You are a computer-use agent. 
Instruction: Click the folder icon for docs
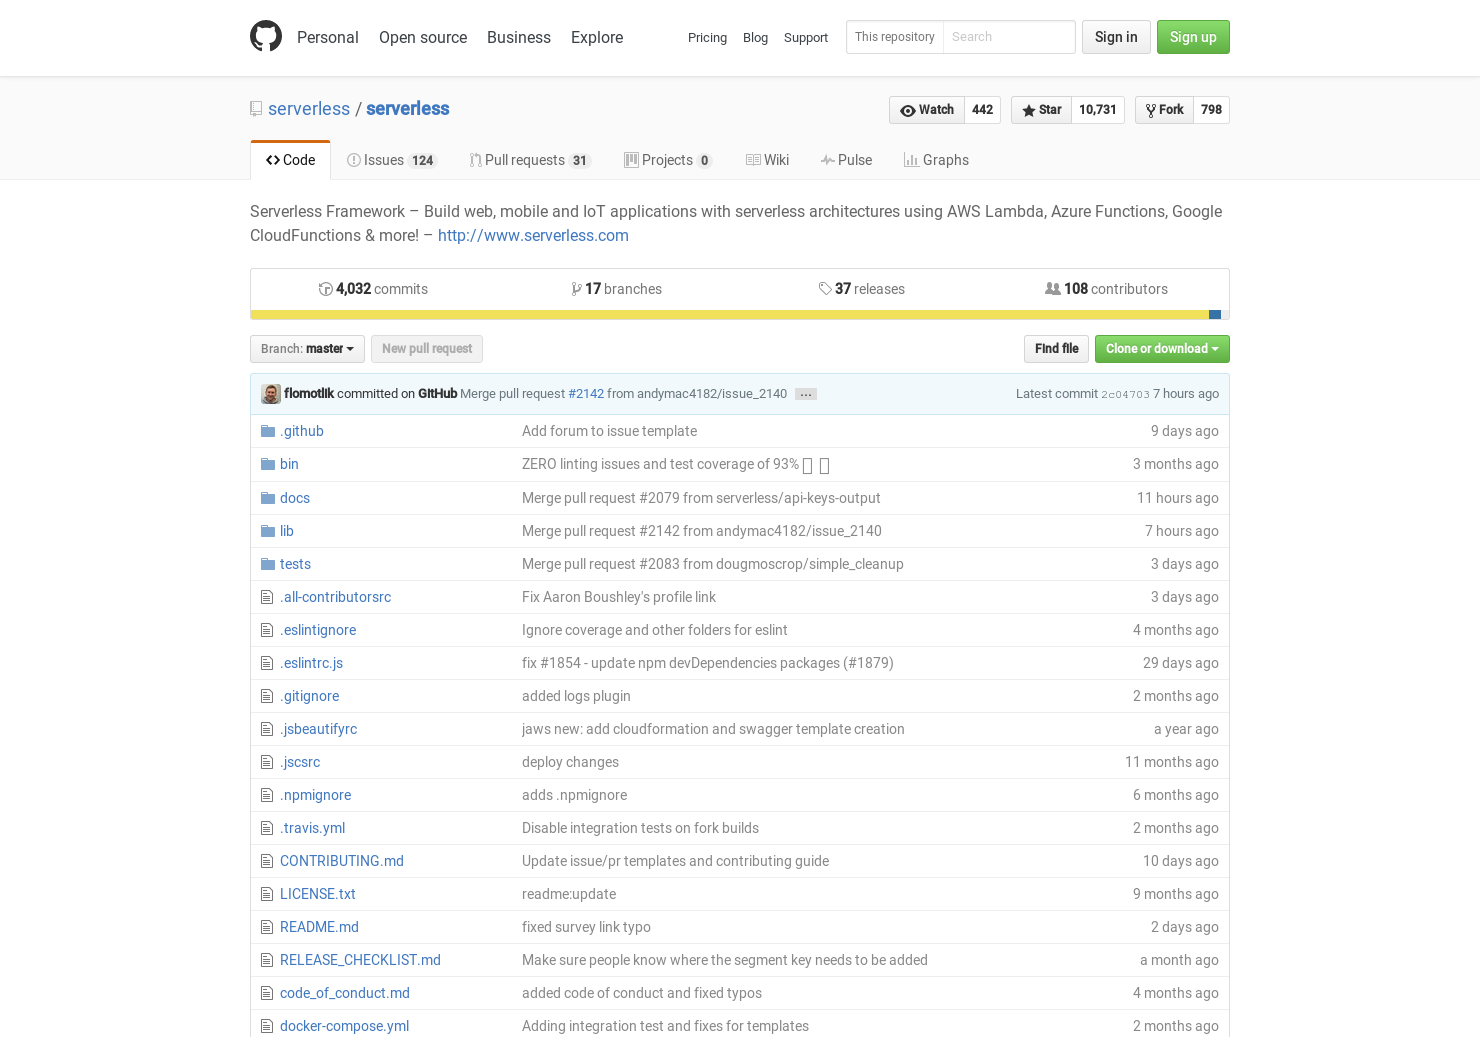268,498
